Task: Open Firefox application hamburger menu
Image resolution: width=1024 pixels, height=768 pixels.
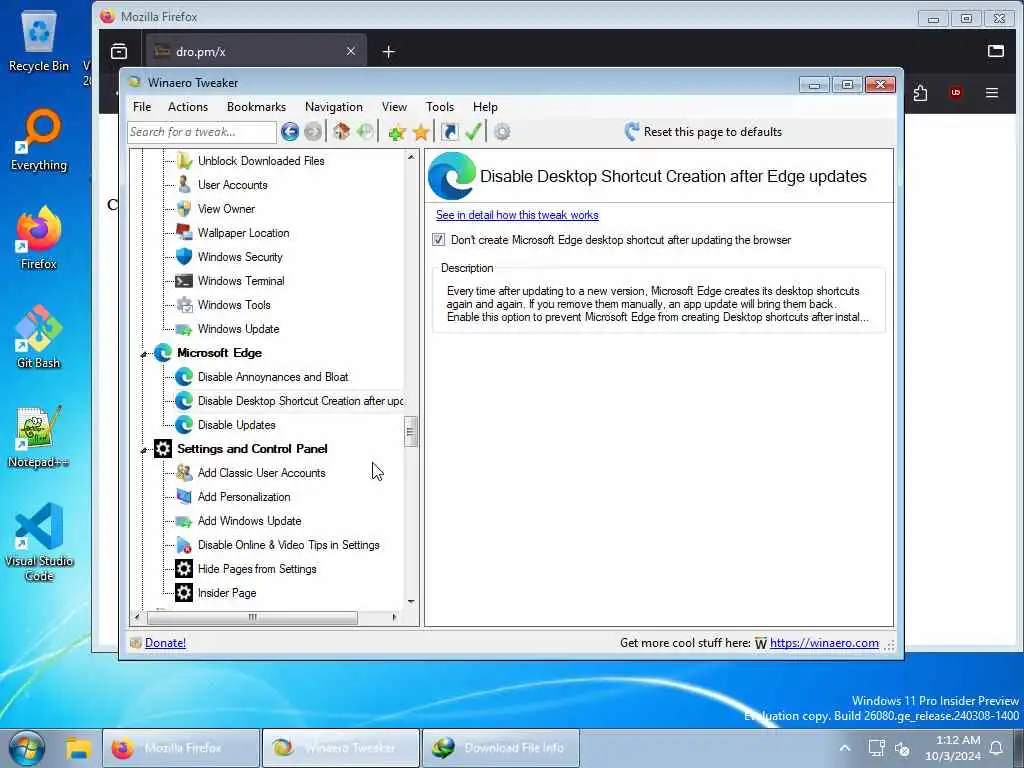Action: [x=991, y=93]
